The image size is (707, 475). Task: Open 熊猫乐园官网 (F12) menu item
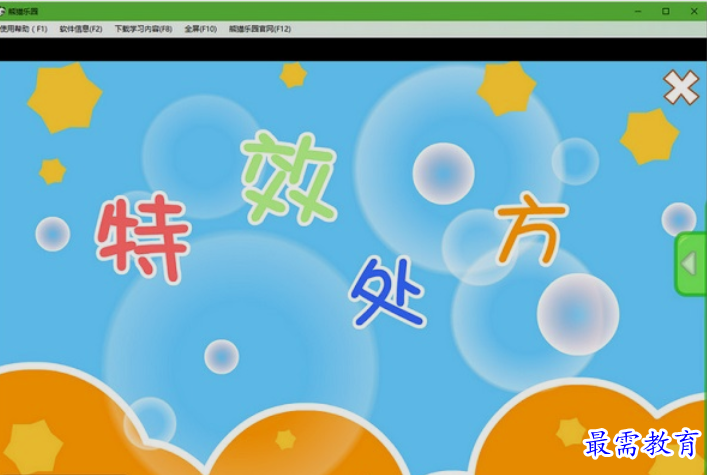pos(260,29)
